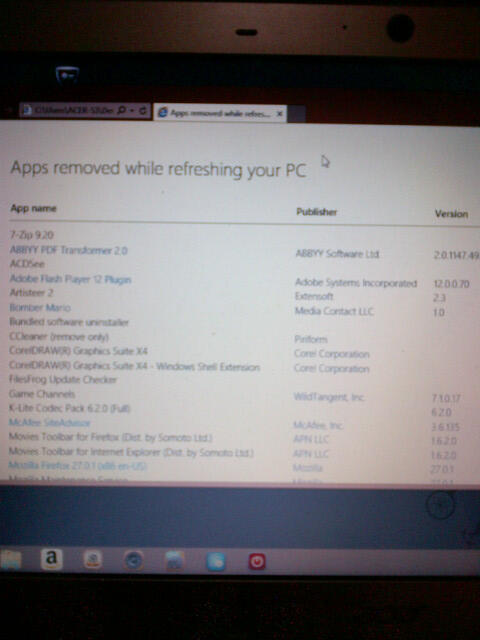
Task: Click the 'Game Channels' entry
Action: 42,394
